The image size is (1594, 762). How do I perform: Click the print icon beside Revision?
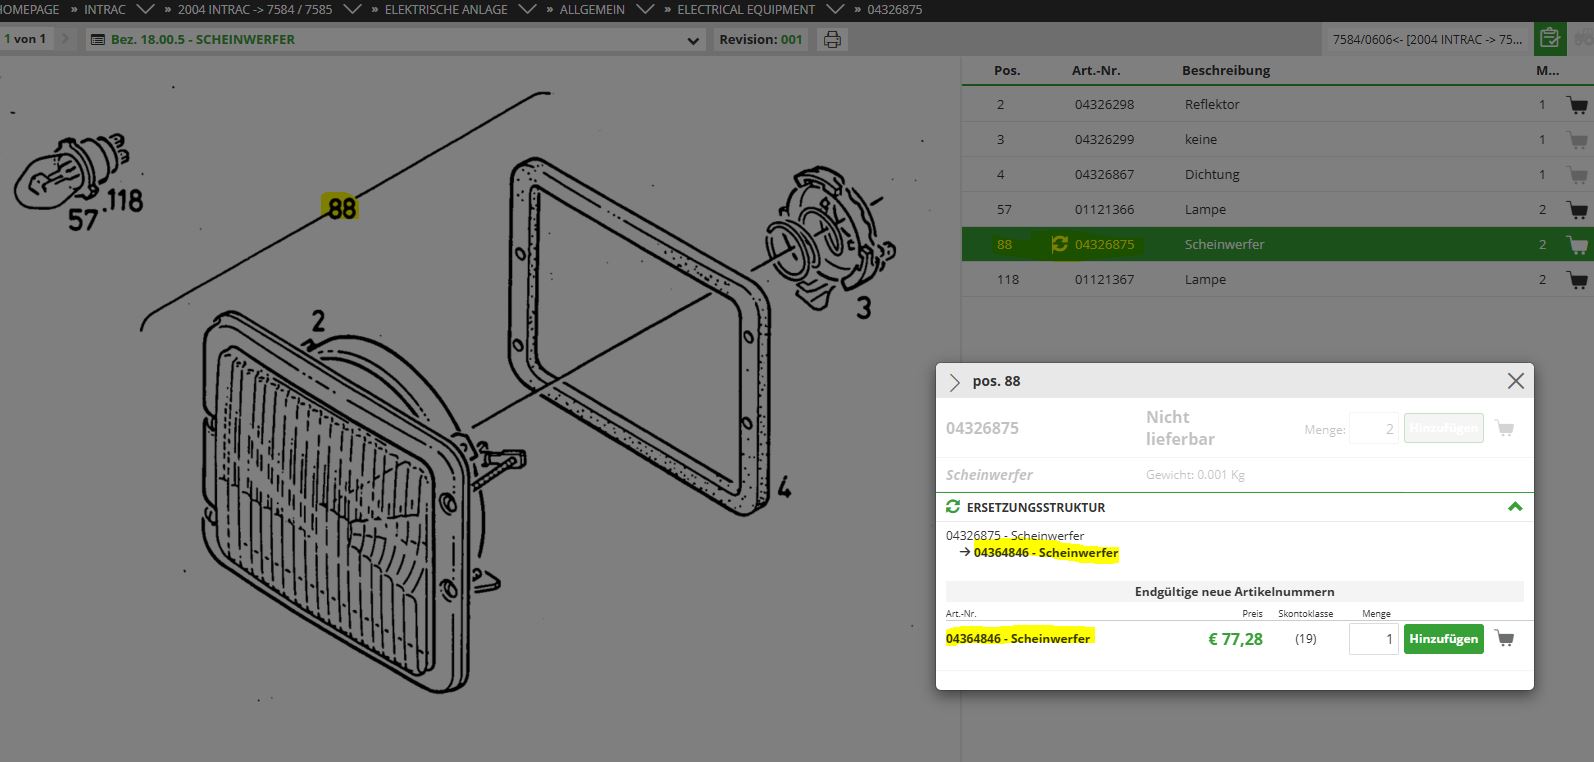832,40
